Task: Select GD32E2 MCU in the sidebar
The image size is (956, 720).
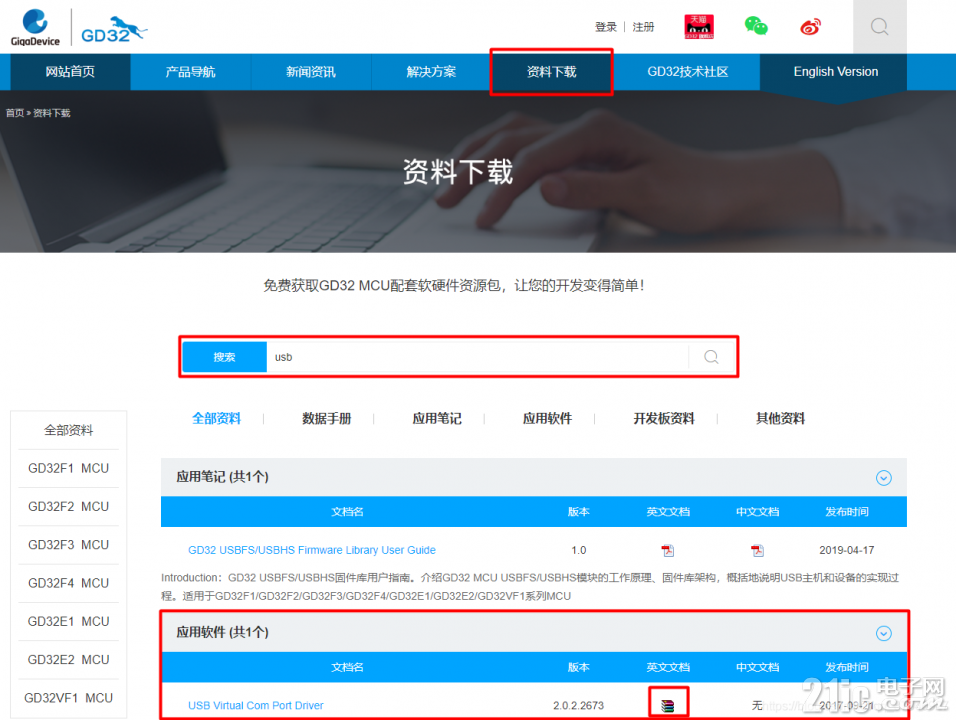Action: tap(68, 660)
